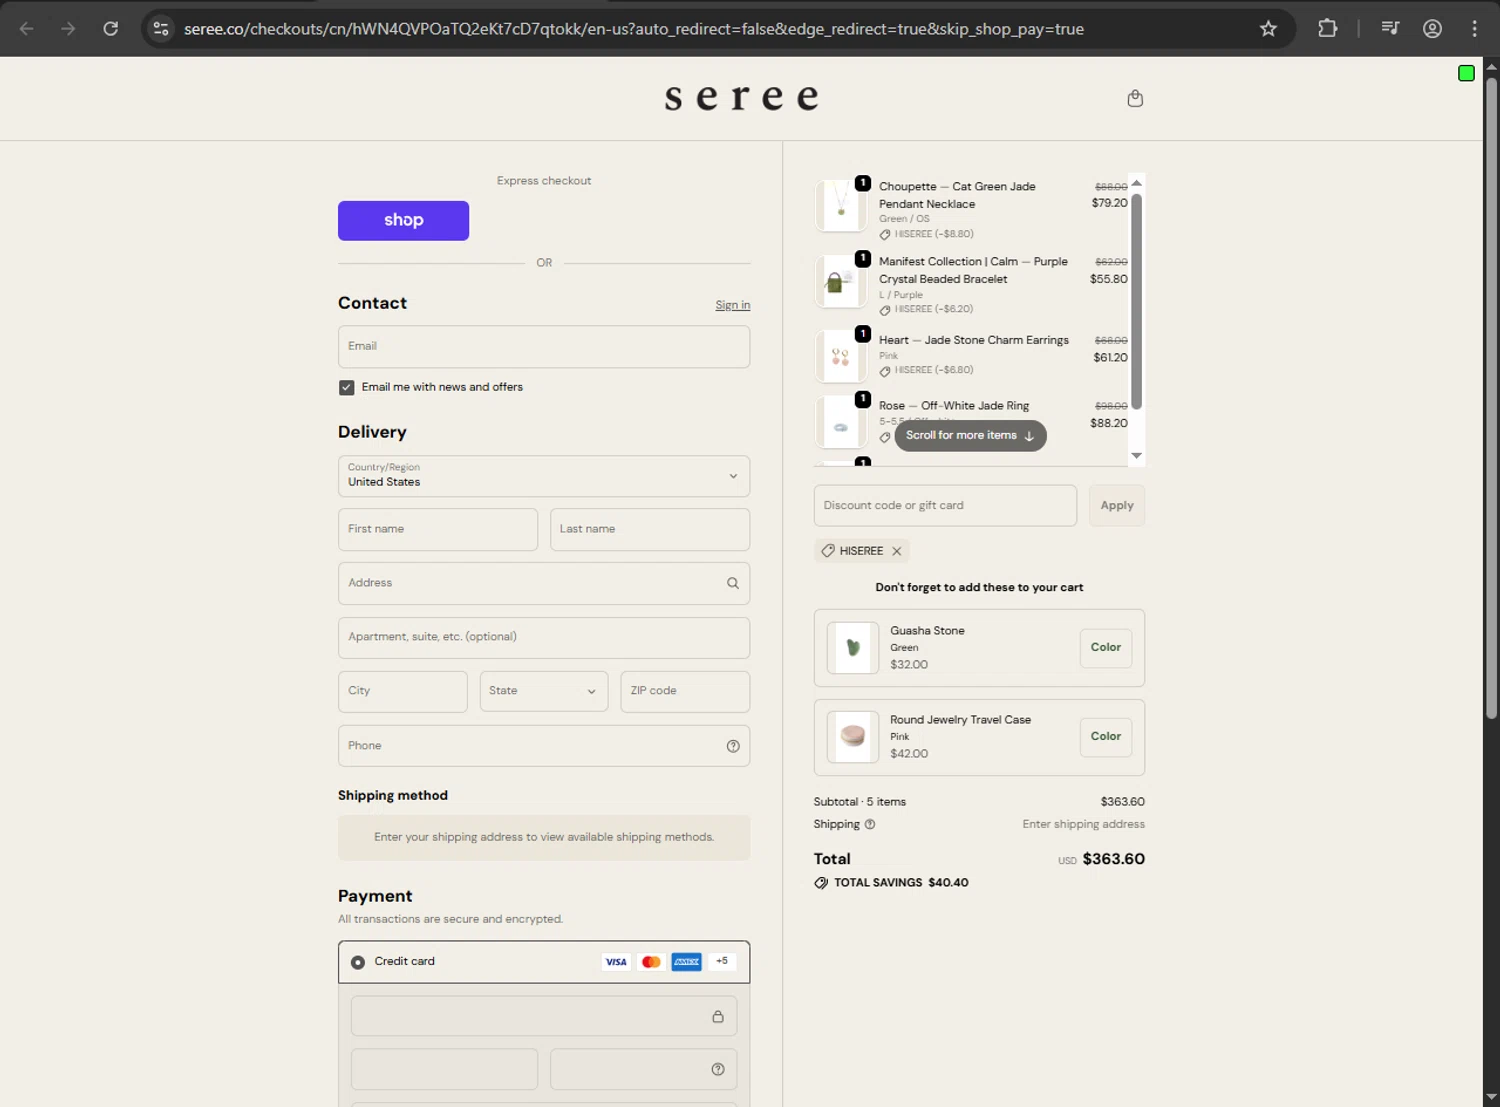Click the Apply discount button
The image size is (1500, 1107).
click(1117, 506)
